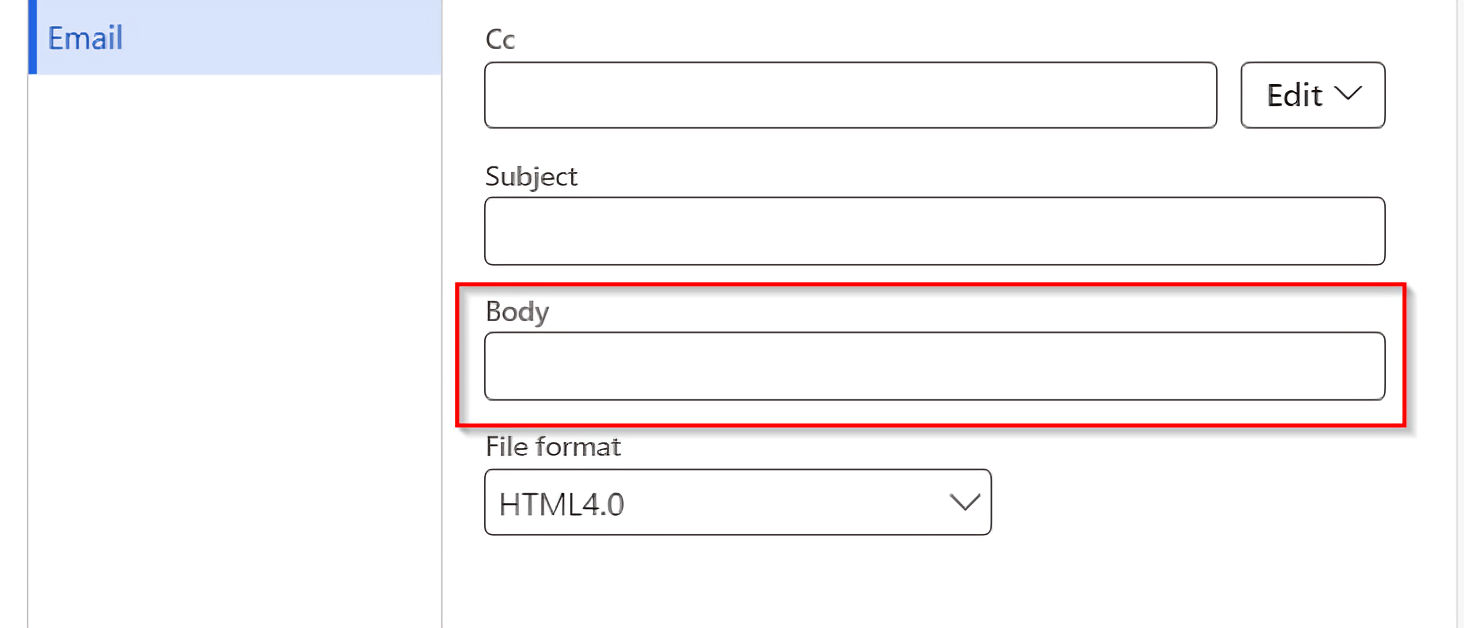Click the File format label

552,447
